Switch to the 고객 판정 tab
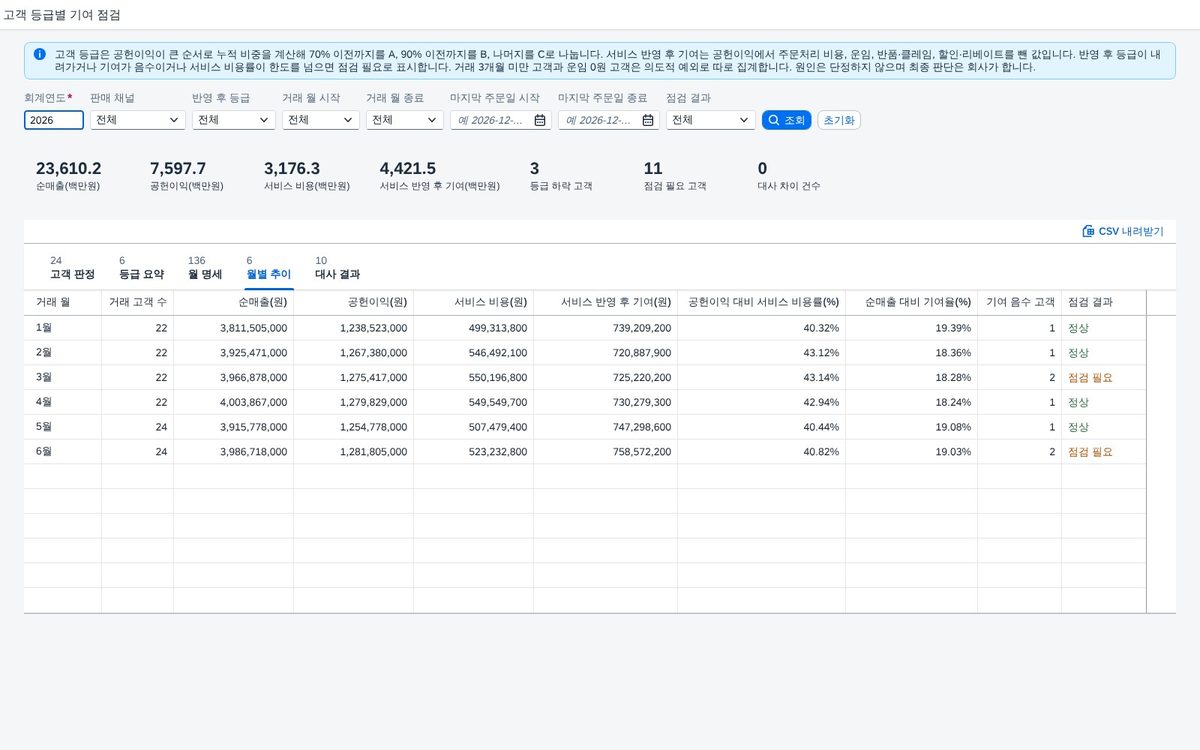This screenshot has height=750, width=1200. 72,268
